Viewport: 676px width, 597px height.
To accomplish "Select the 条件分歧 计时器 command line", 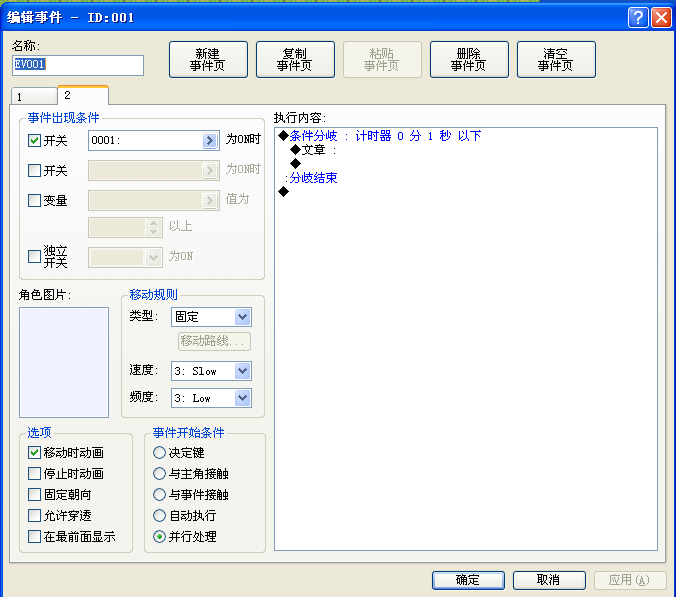I will [380, 136].
